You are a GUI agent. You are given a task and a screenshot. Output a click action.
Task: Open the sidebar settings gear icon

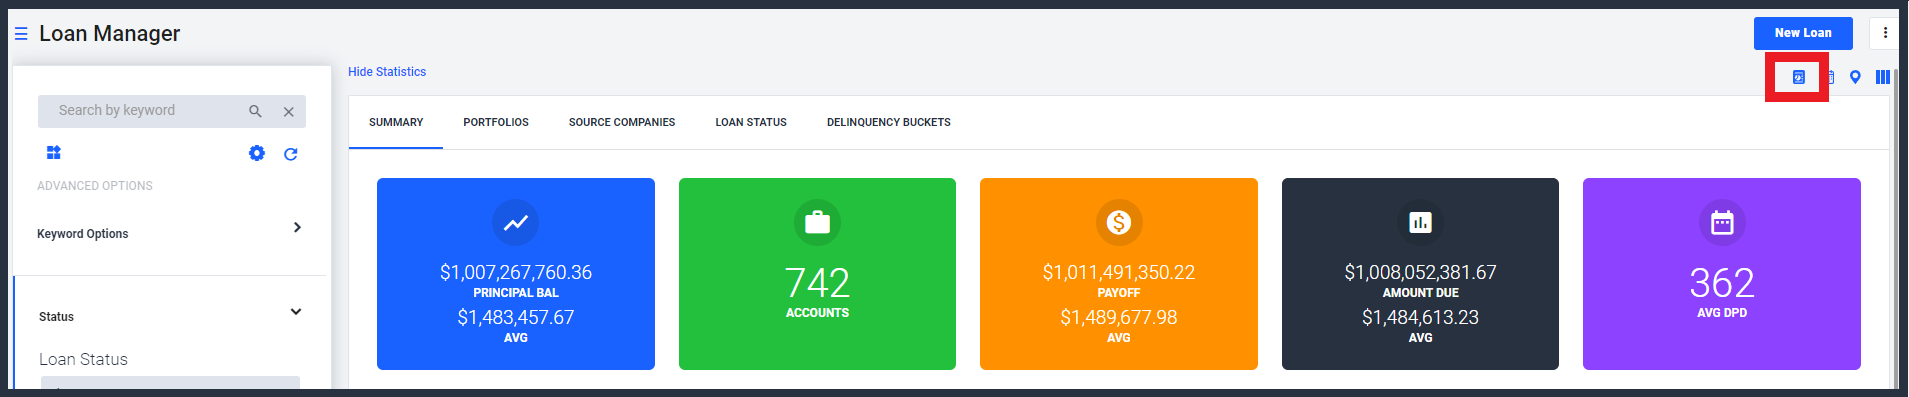point(257,153)
